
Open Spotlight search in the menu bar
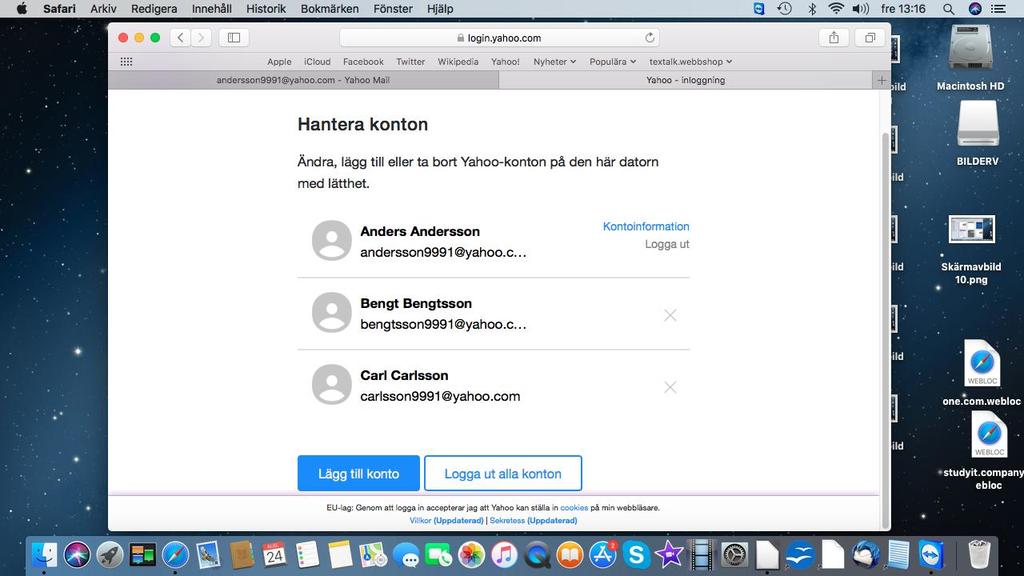click(949, 8)
